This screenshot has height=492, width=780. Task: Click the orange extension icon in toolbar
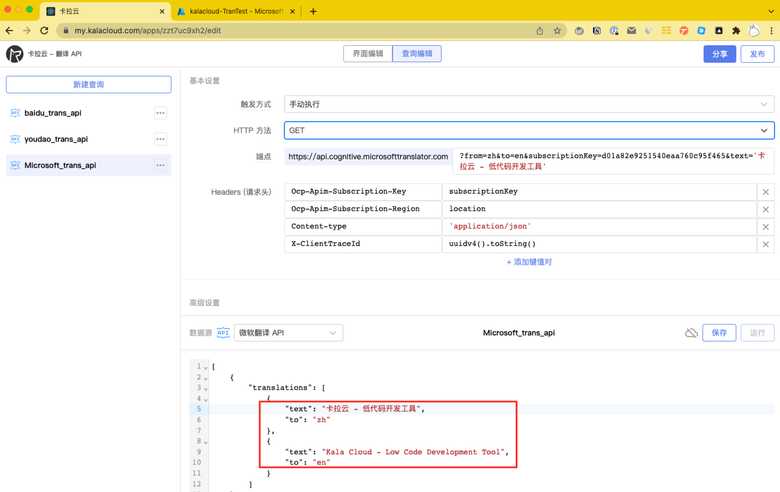coord(684,31)
